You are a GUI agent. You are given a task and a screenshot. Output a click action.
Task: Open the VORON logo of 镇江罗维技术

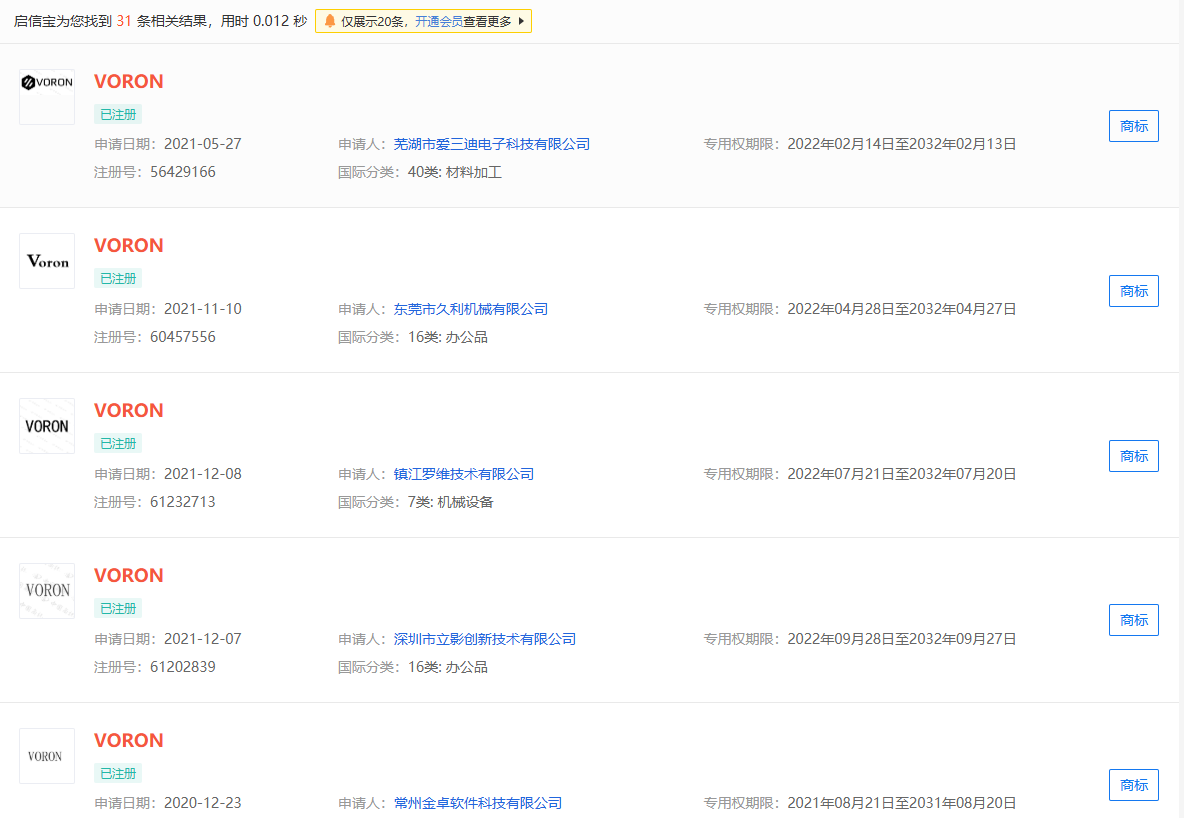pyautogui.click(x=47, y=426)
